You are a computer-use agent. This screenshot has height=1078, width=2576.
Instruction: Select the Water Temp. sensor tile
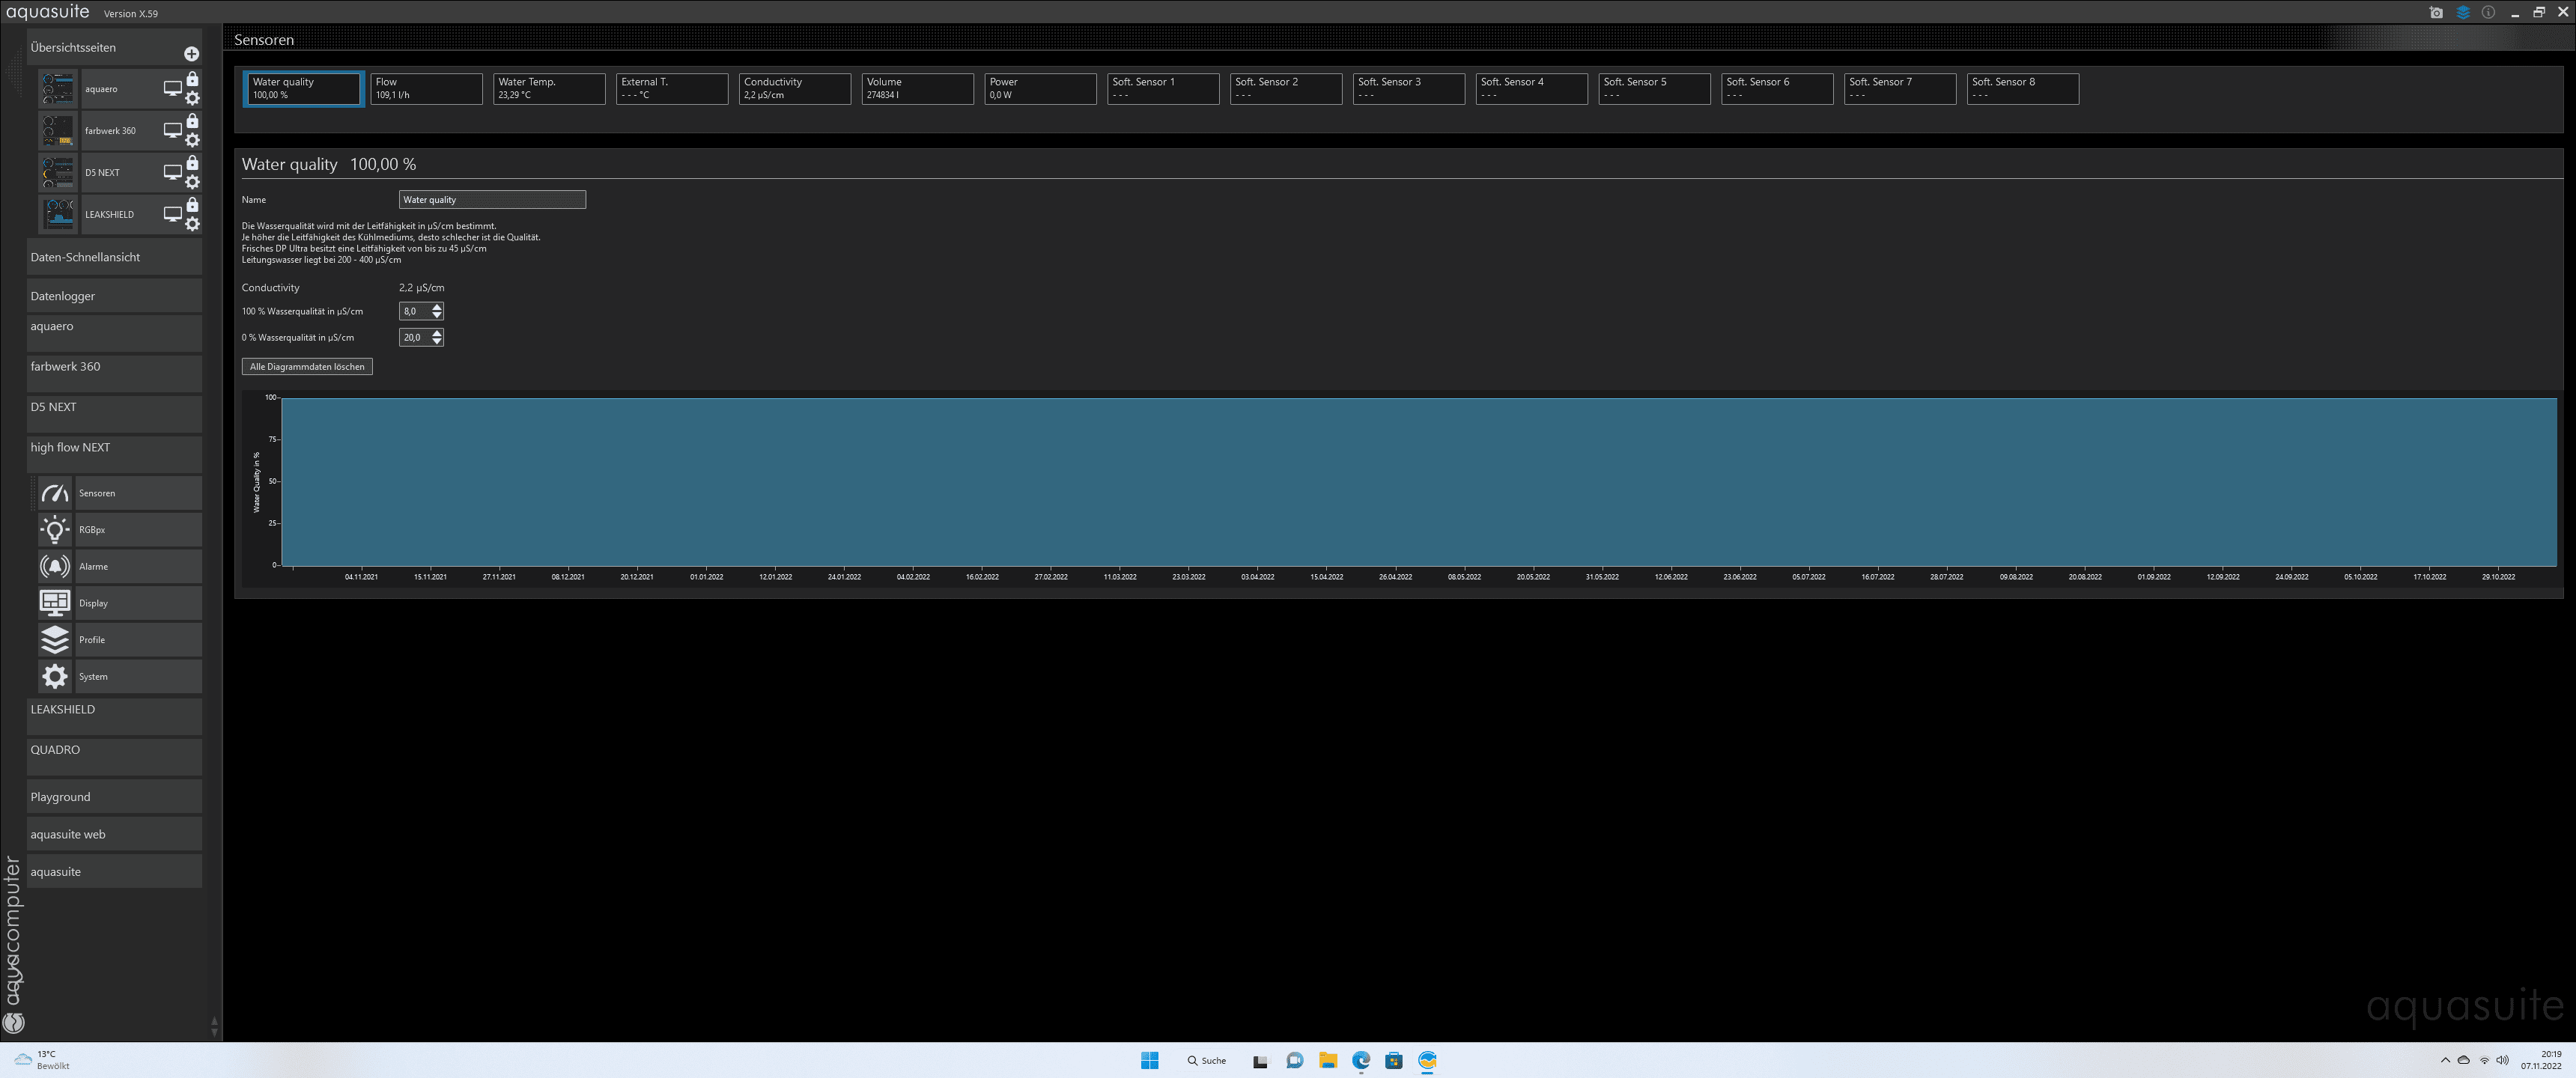[x=549, y=89]
